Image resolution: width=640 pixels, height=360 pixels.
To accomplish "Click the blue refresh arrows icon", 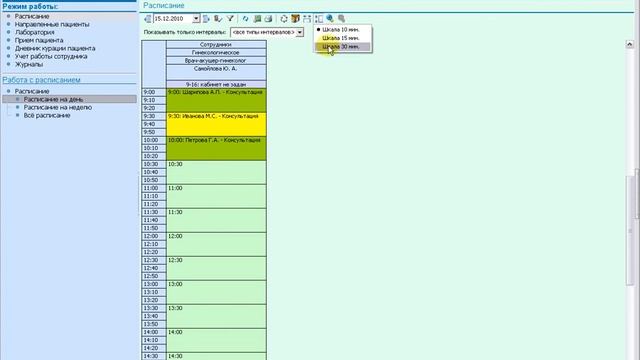I will coord(245,19).
